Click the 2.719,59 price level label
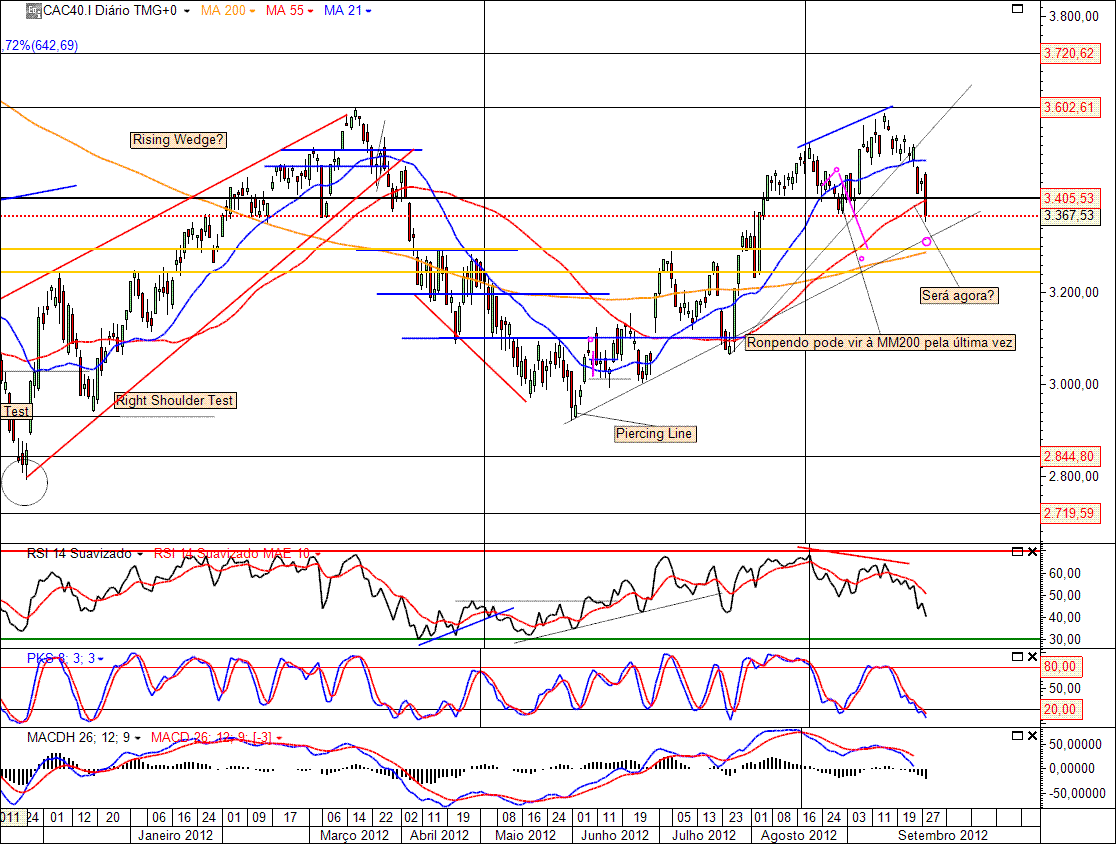 click(x=1070, y=514)
